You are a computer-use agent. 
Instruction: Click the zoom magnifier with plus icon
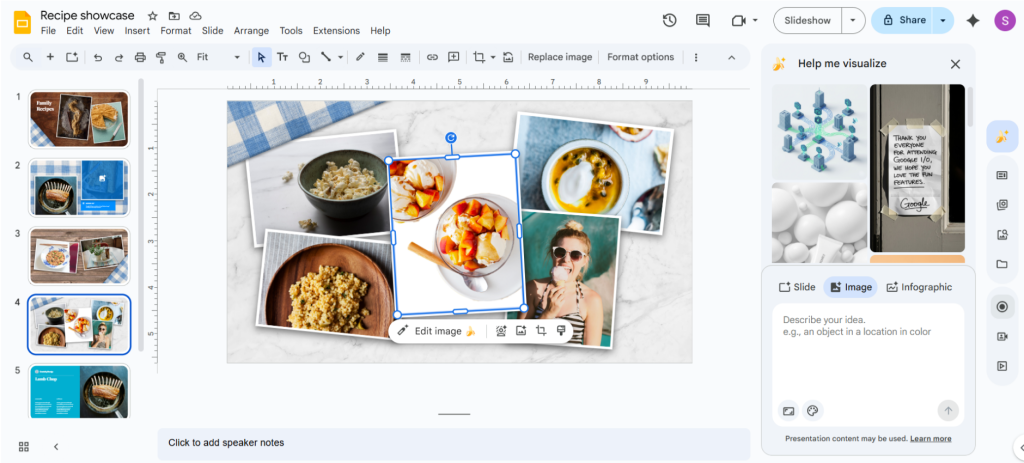pyautogui.click(x=182, y=57)
